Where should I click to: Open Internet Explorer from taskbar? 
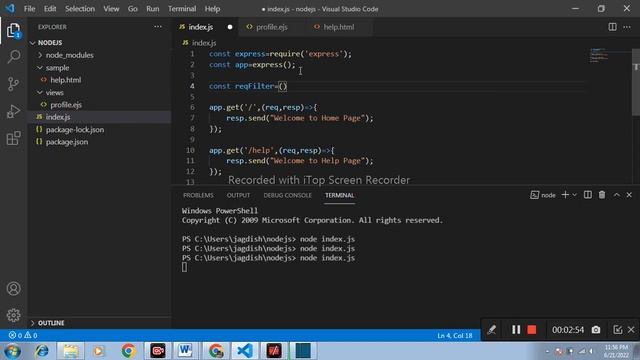tap(42, 351)
